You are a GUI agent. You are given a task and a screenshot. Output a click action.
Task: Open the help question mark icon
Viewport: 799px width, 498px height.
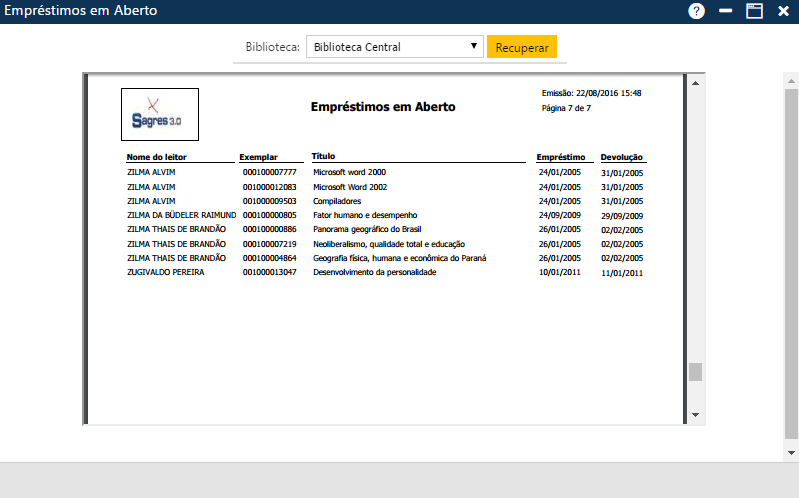pos(696,11)
